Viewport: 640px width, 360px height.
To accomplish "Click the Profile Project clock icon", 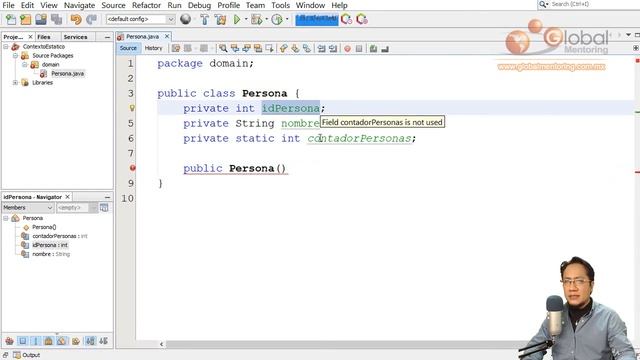I will click(277, 19).
